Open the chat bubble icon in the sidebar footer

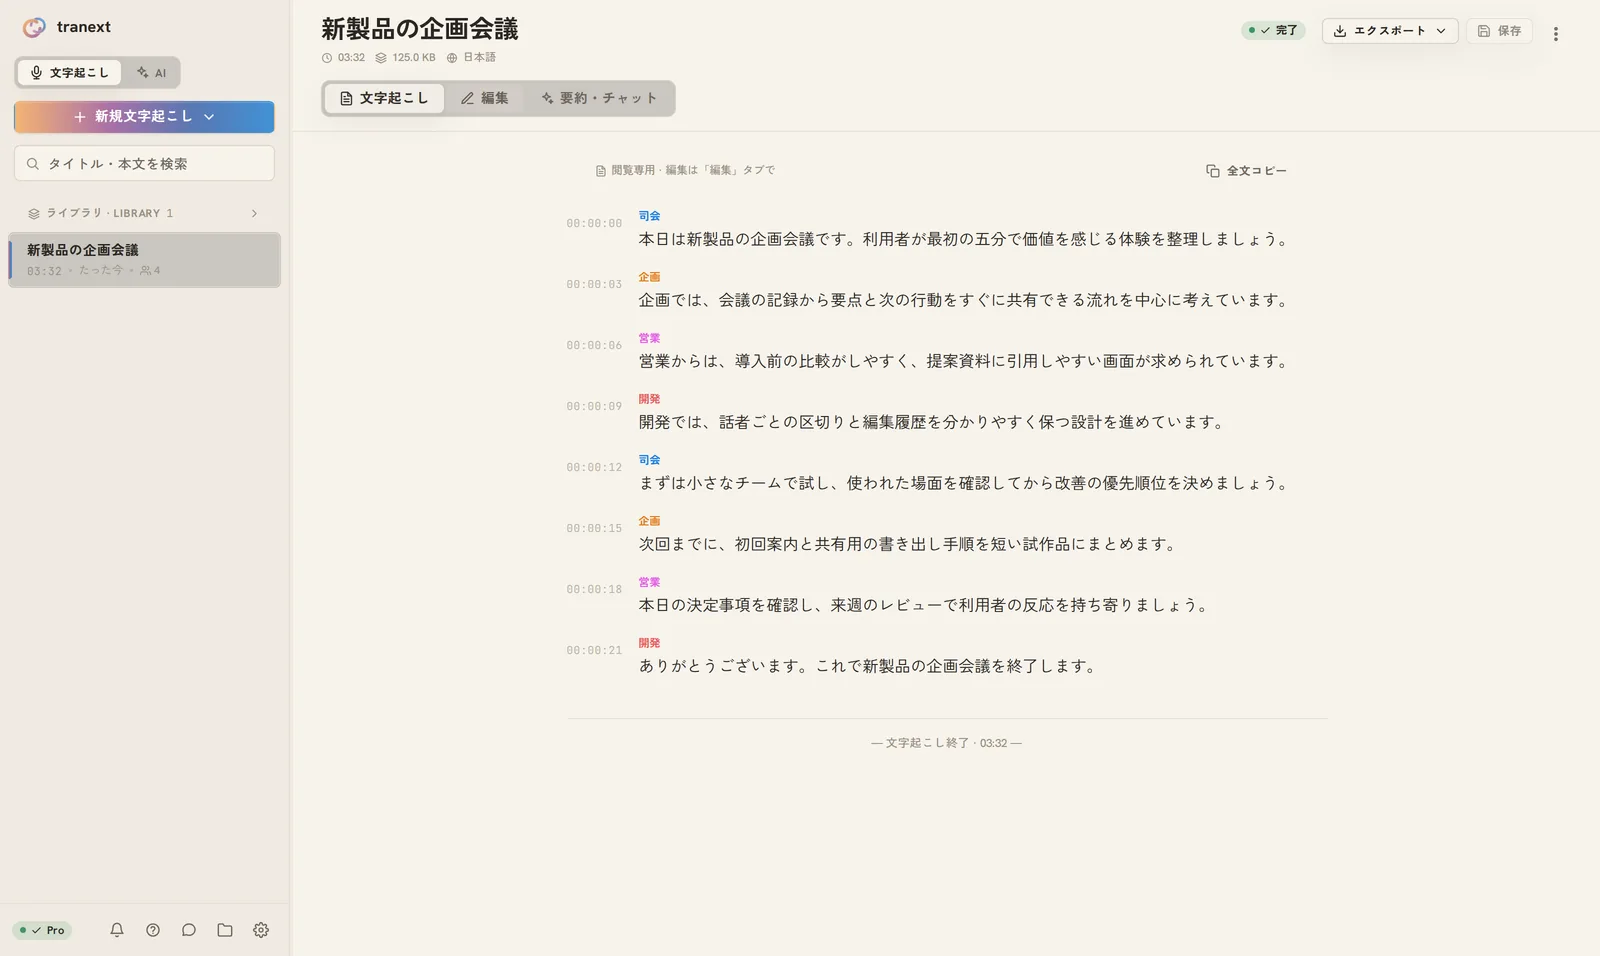(189, 930)
